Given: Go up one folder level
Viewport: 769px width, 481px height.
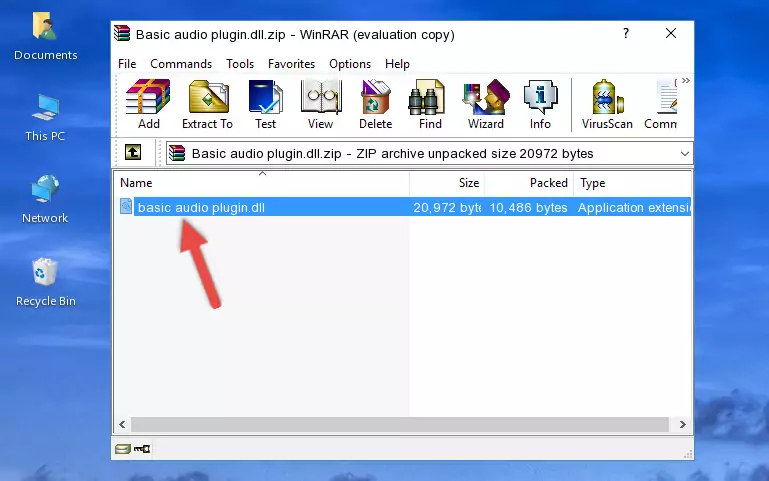Looking at the screenshot, I should coord(133,152).
